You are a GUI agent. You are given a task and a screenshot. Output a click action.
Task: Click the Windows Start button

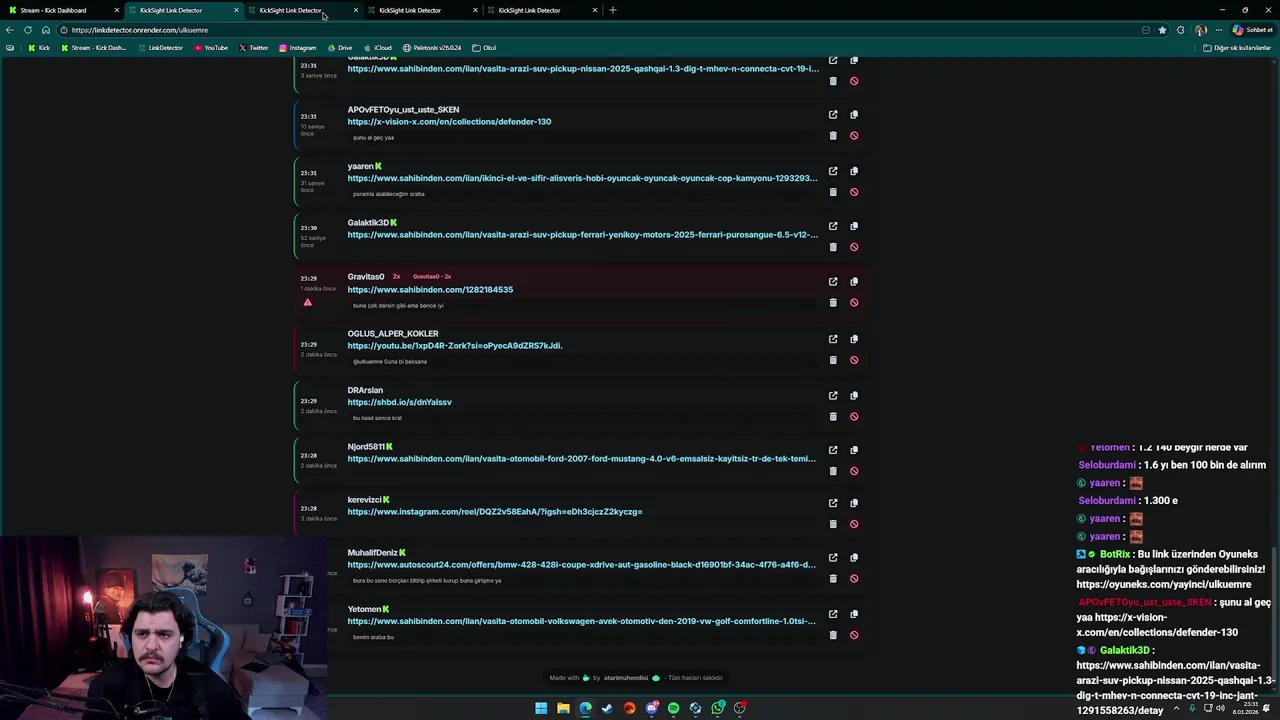pyautogui.click(x=541, y=708)
